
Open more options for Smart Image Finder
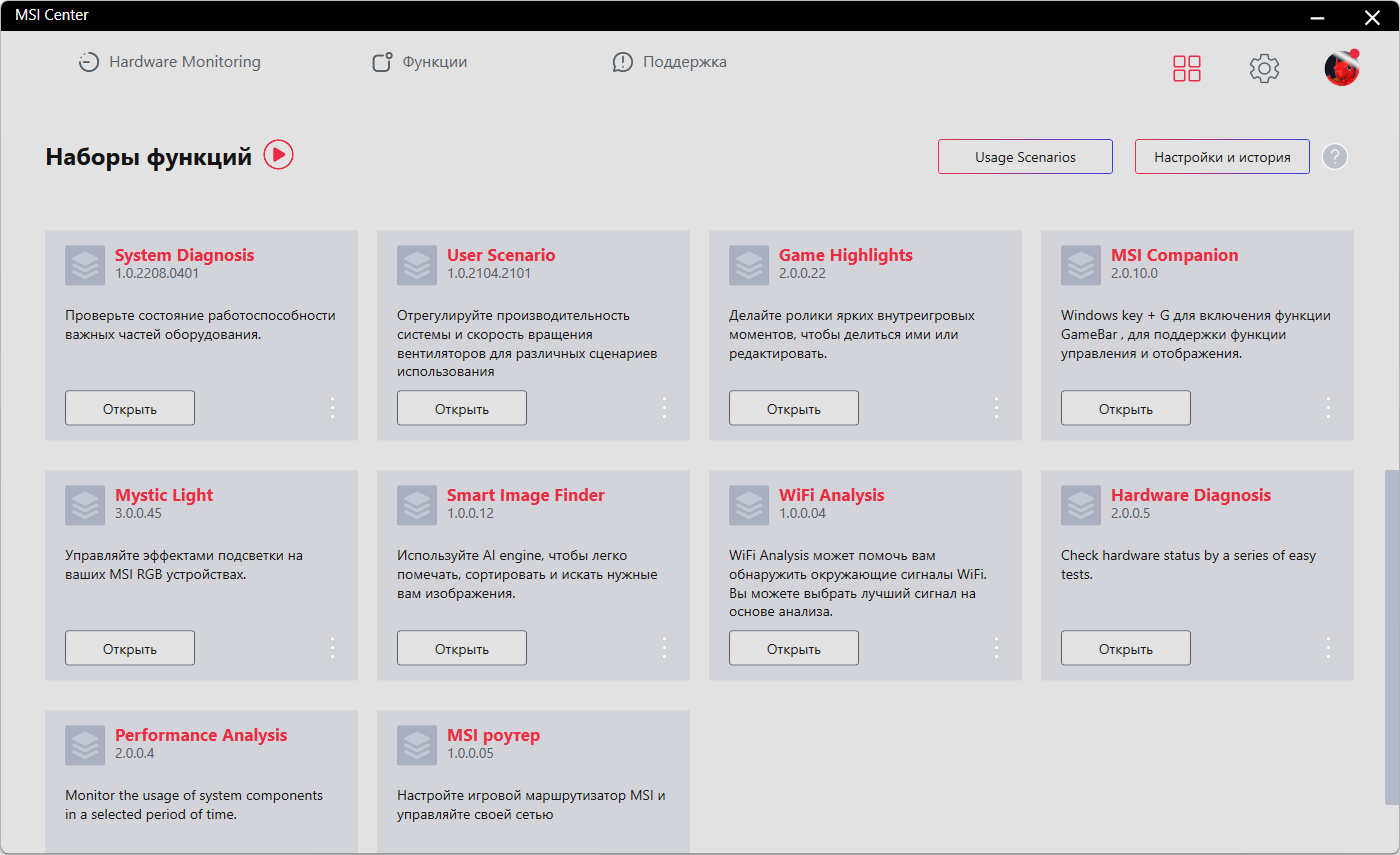click(x=664, y=648)
